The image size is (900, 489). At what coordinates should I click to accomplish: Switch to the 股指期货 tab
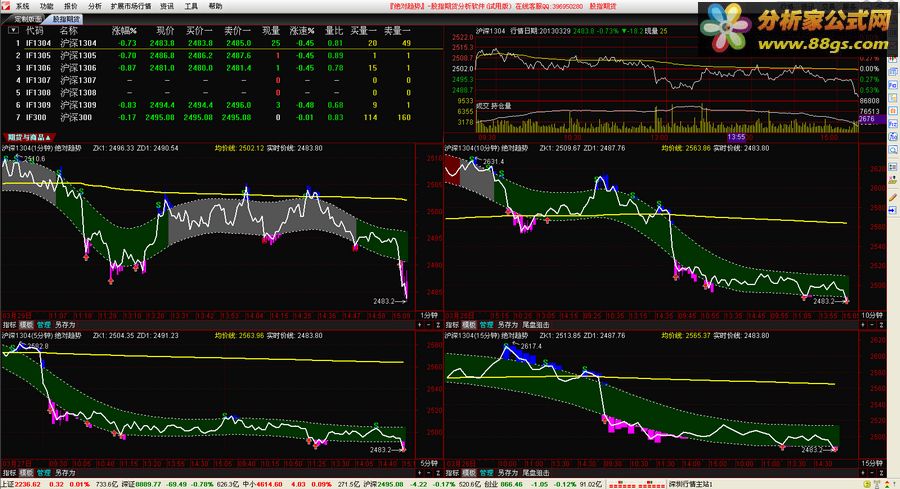tap(67, 19)
